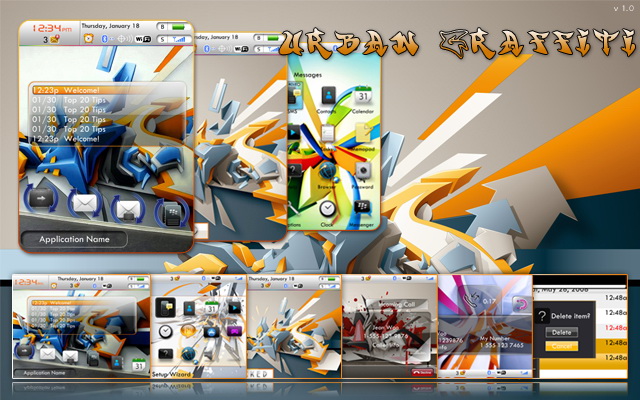Open the Delete item dialog thumbnail
Screen dimensions: 640x400
point(580,326)
